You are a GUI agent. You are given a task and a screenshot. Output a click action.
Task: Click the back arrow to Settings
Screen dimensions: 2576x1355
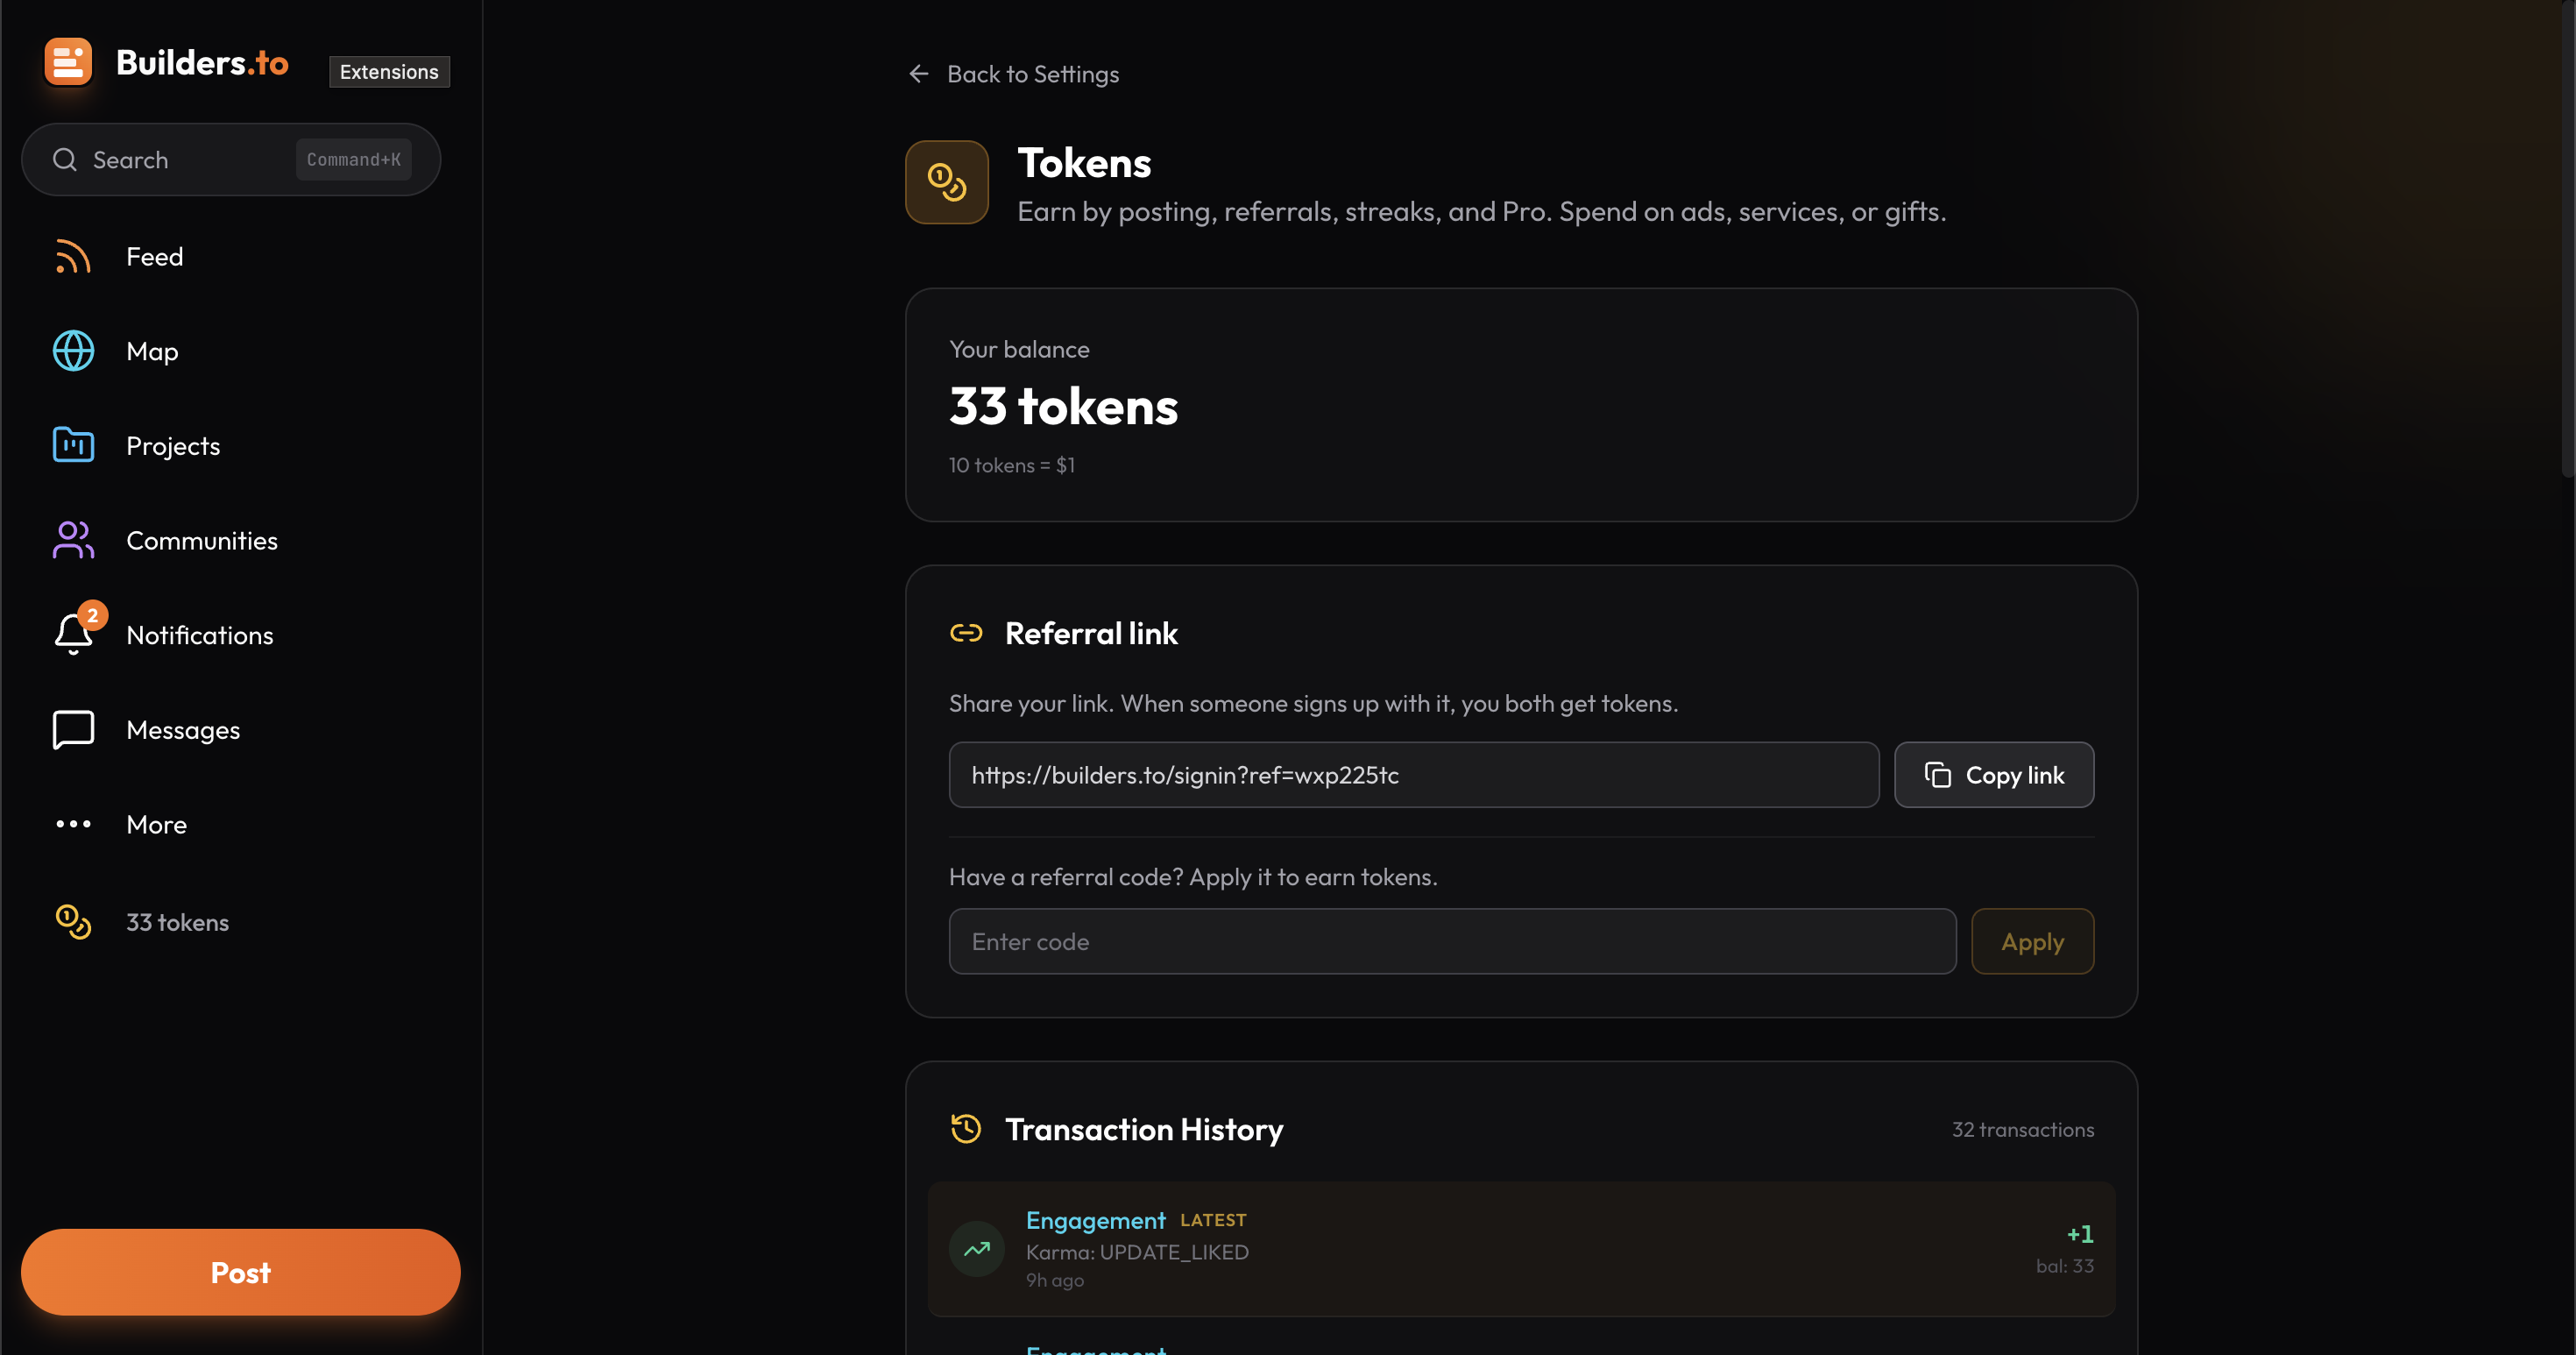coord(918,74)
